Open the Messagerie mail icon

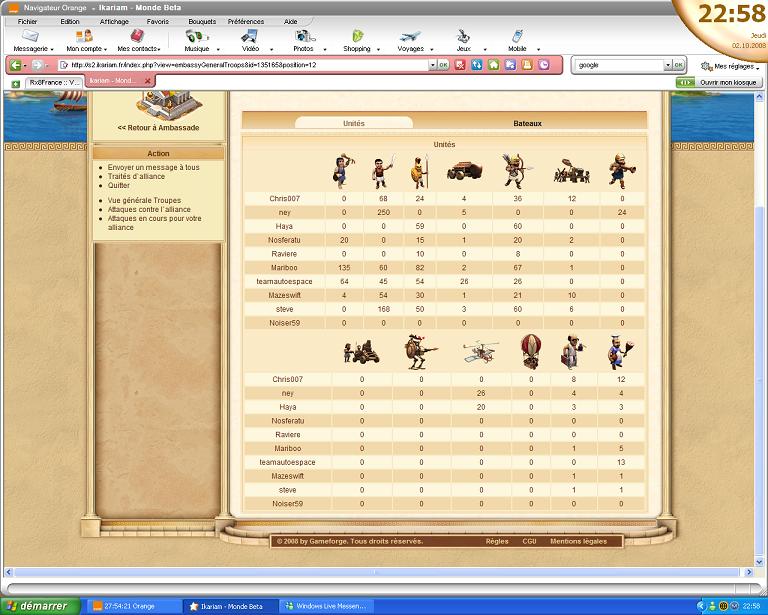(30, 36)
